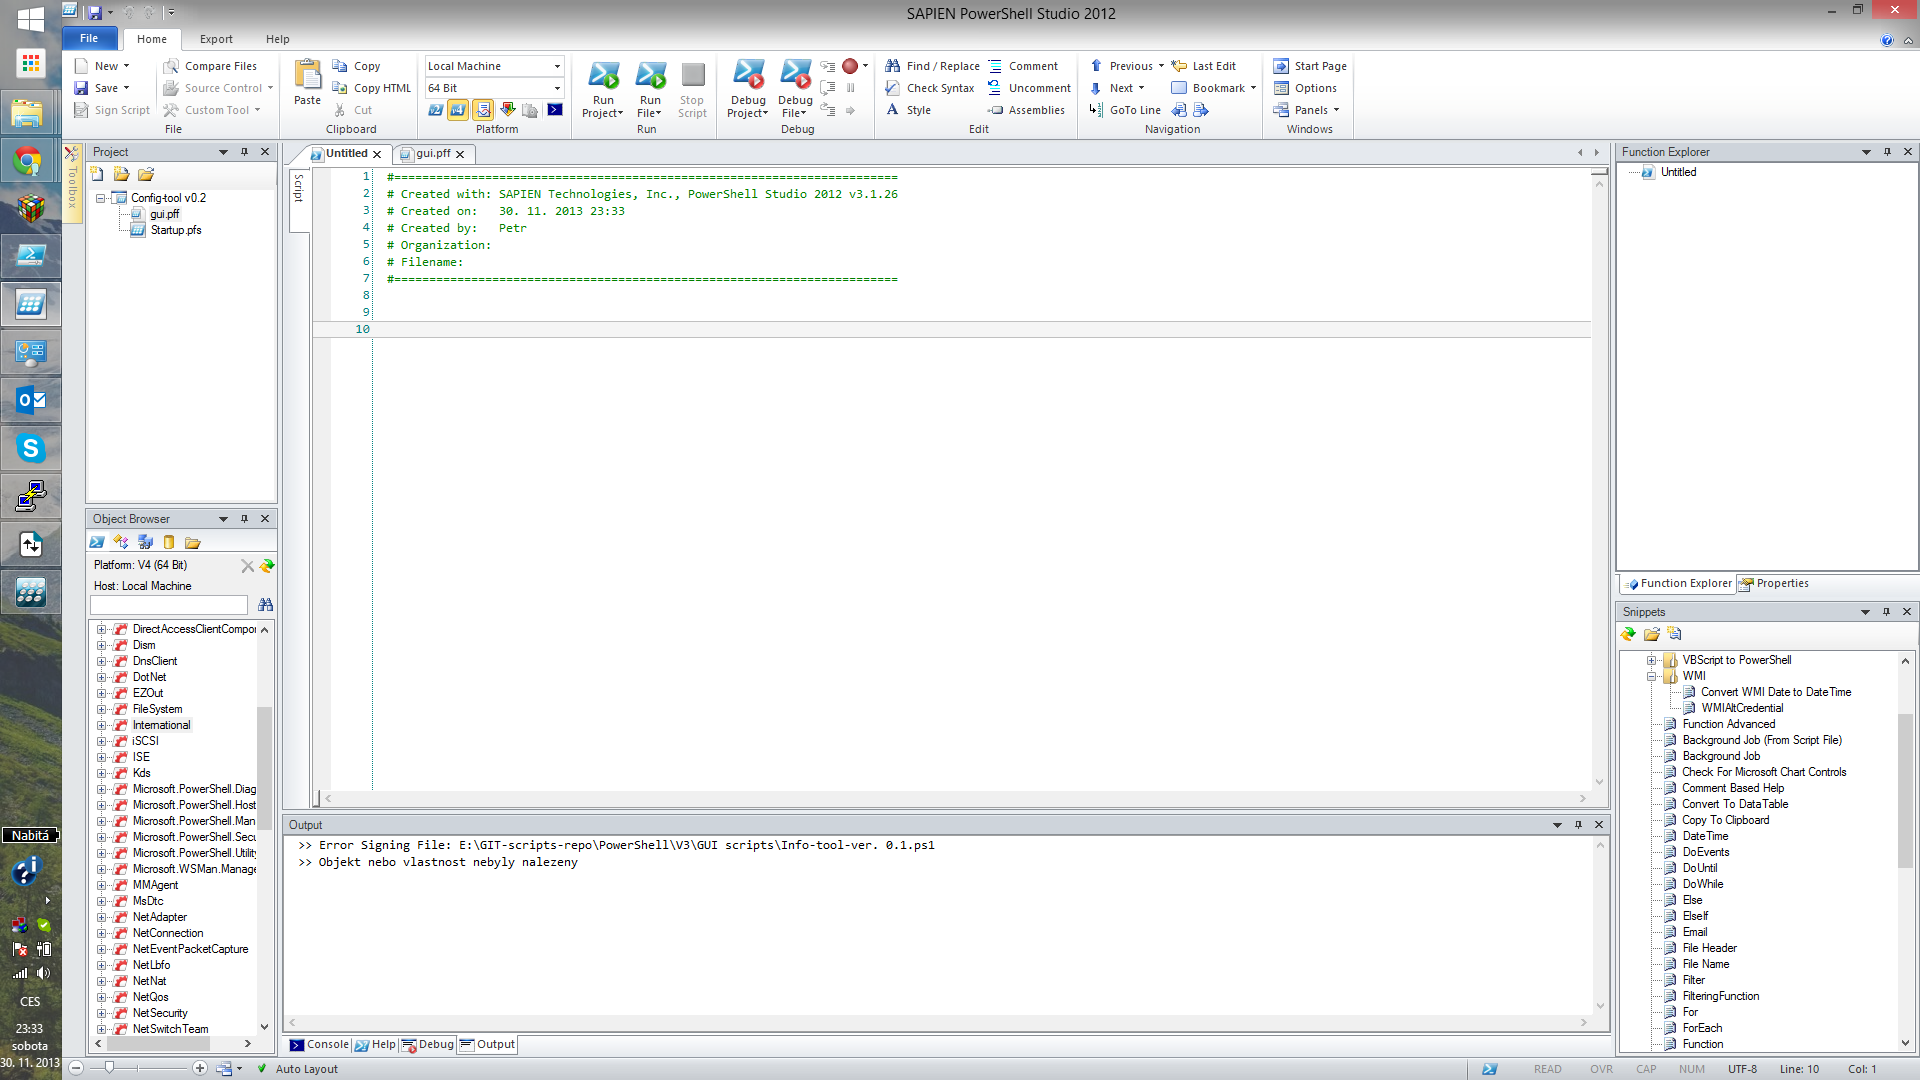Show database objects in Object Browser
The width and height of the screenshot is (1920, 1080).
point(169,542)
